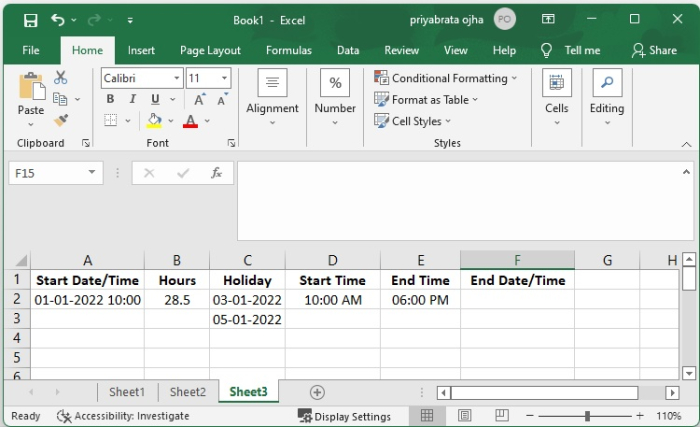This screenshot has height=427, width=700.
Task: Toggle Bold formatting
Action: pyautogui.click(x=110, y=99)
